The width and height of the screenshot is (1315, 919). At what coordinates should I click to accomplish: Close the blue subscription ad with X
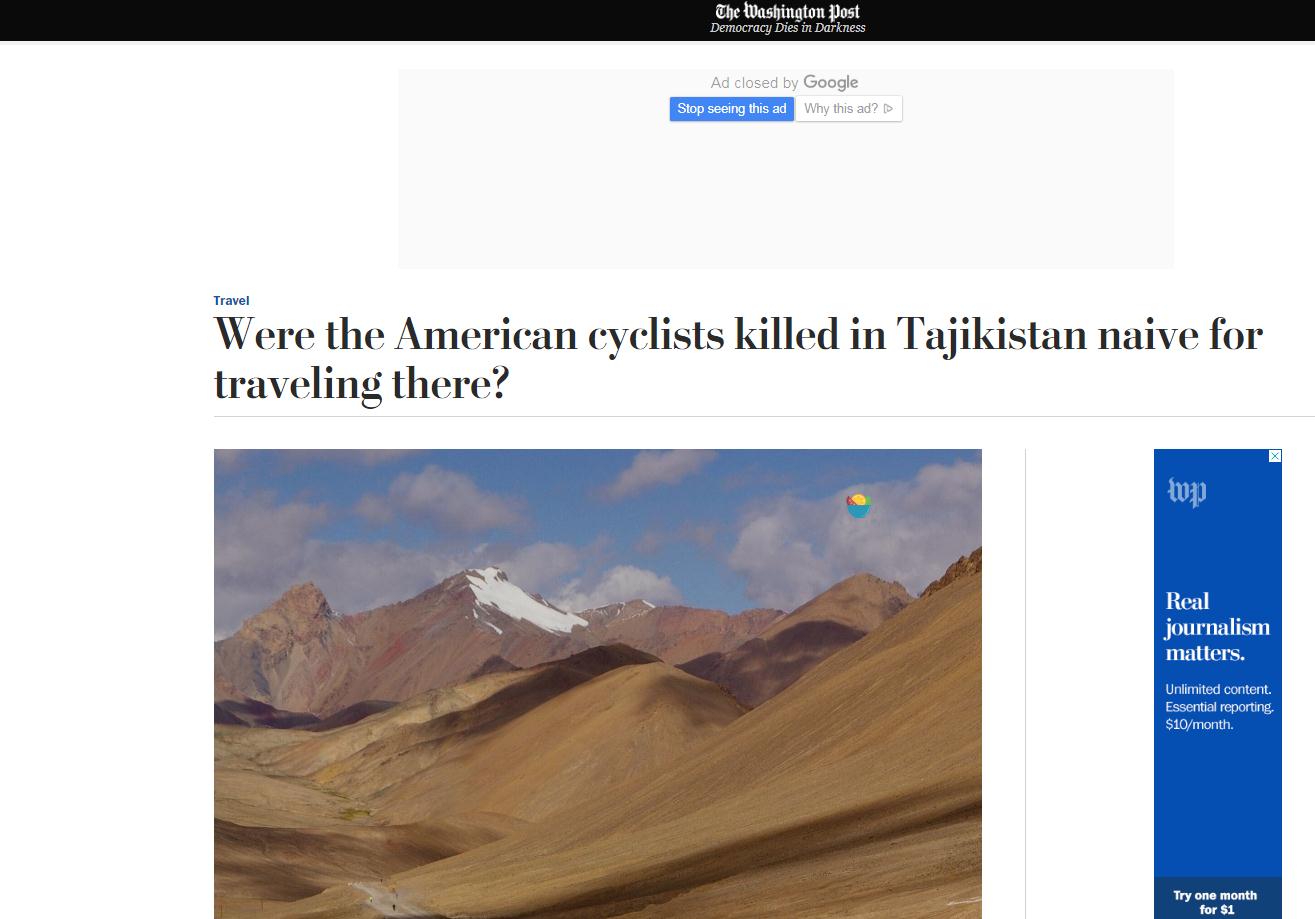coord(1275,456)
